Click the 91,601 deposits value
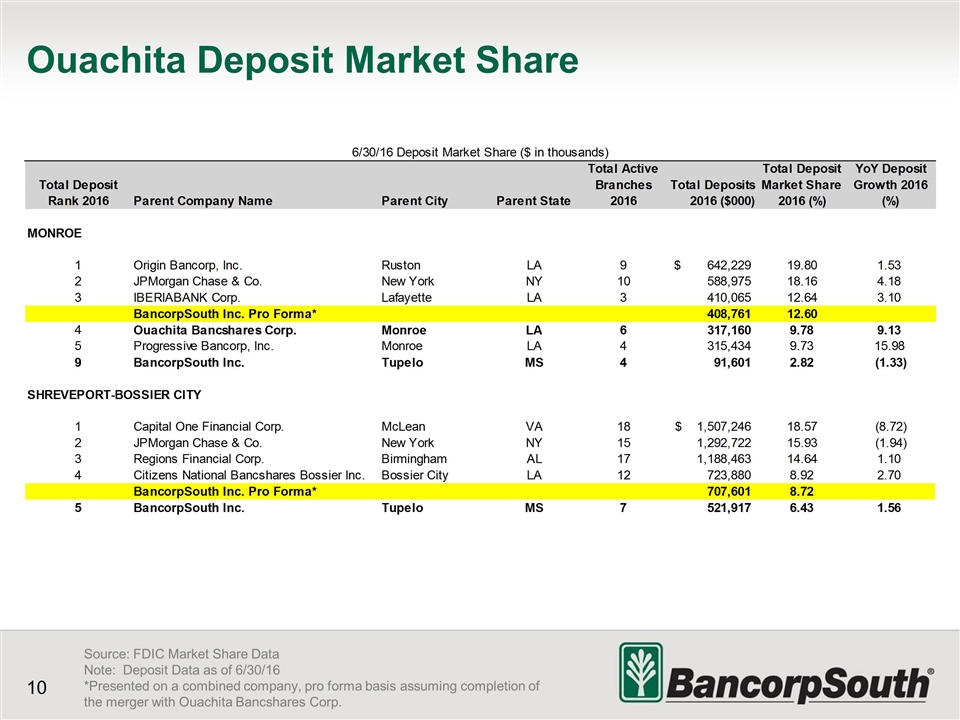 click(x=732, y=362)
